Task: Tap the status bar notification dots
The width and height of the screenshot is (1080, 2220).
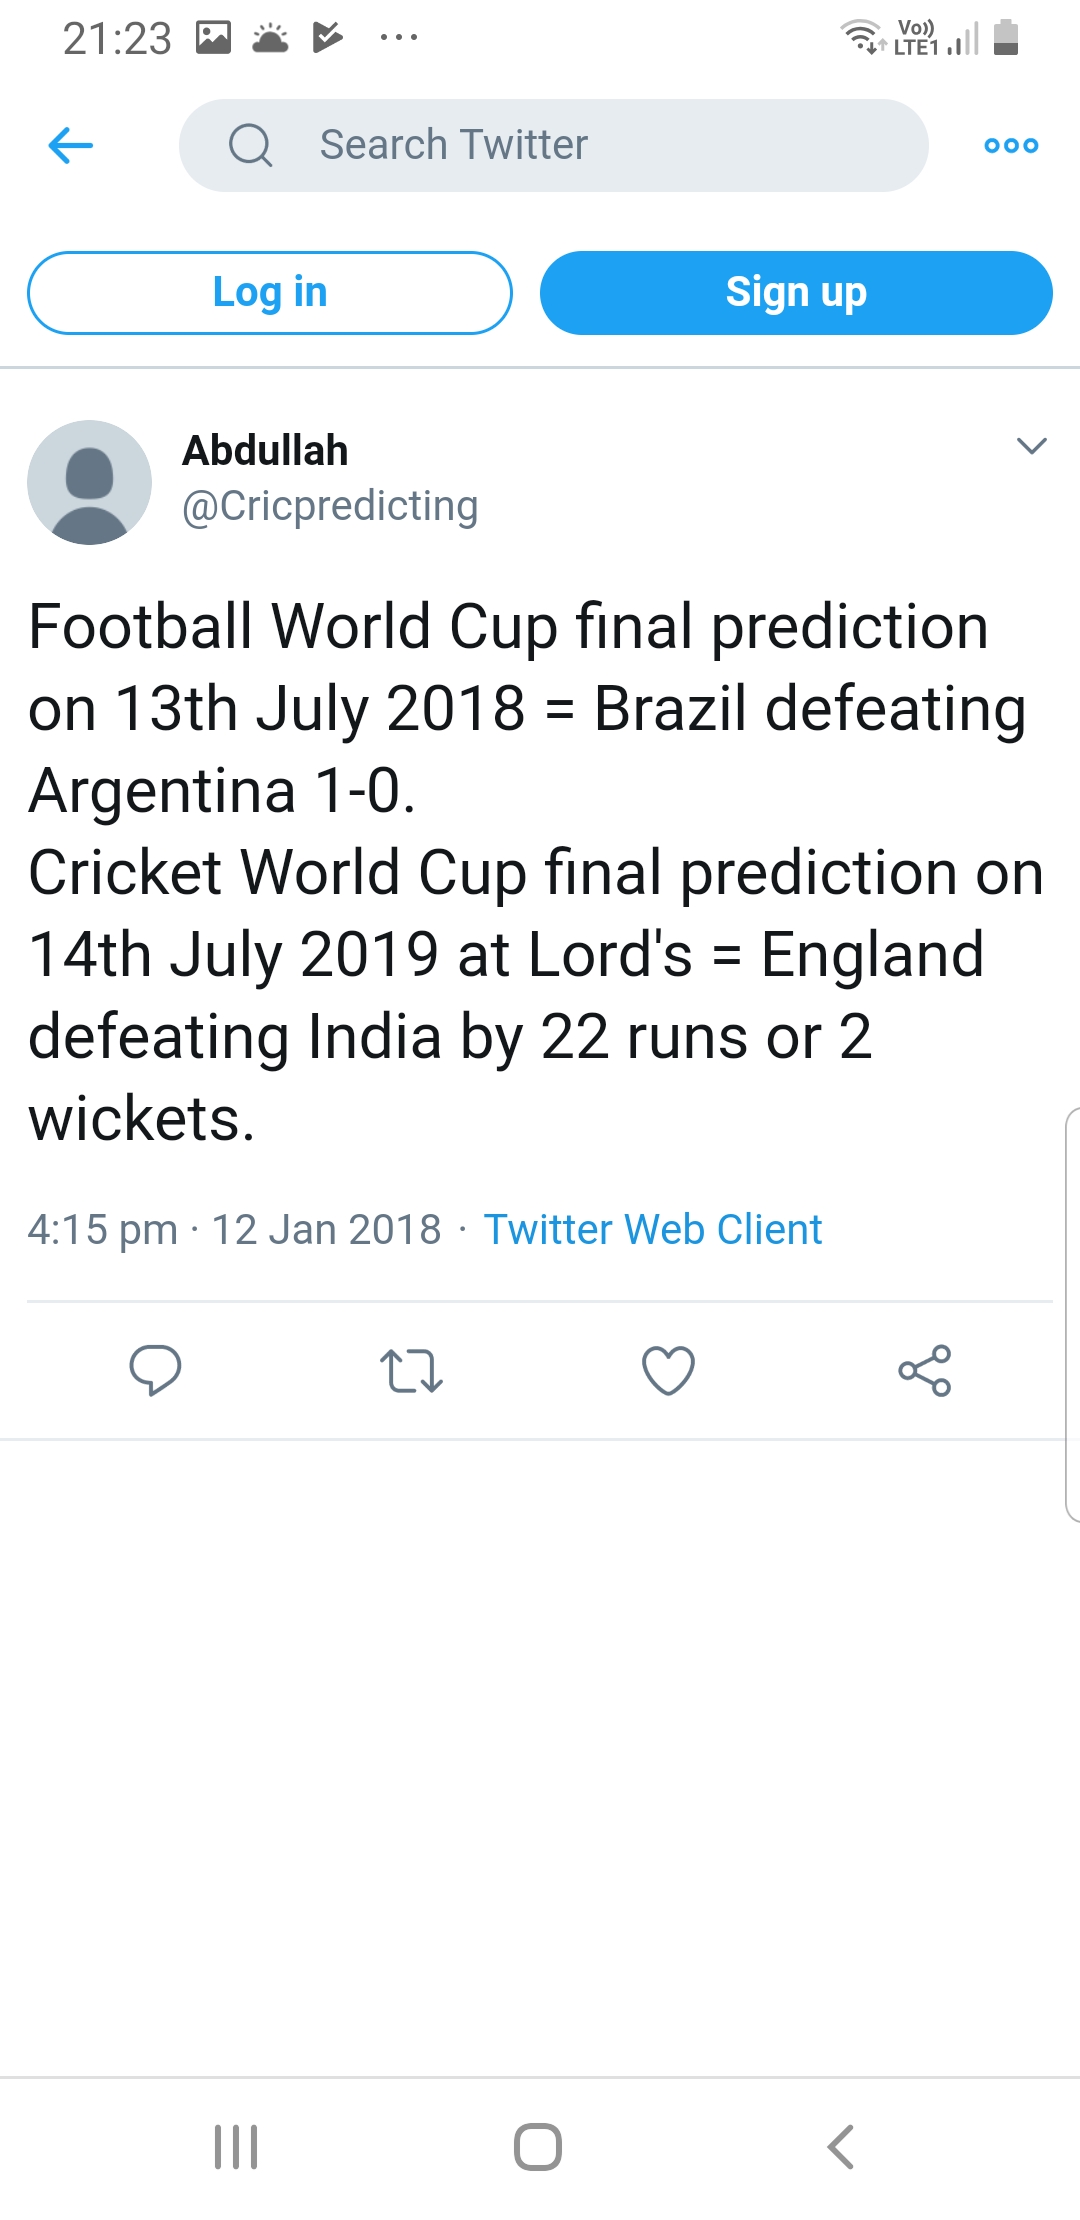Action: click(x=399, y=38)
